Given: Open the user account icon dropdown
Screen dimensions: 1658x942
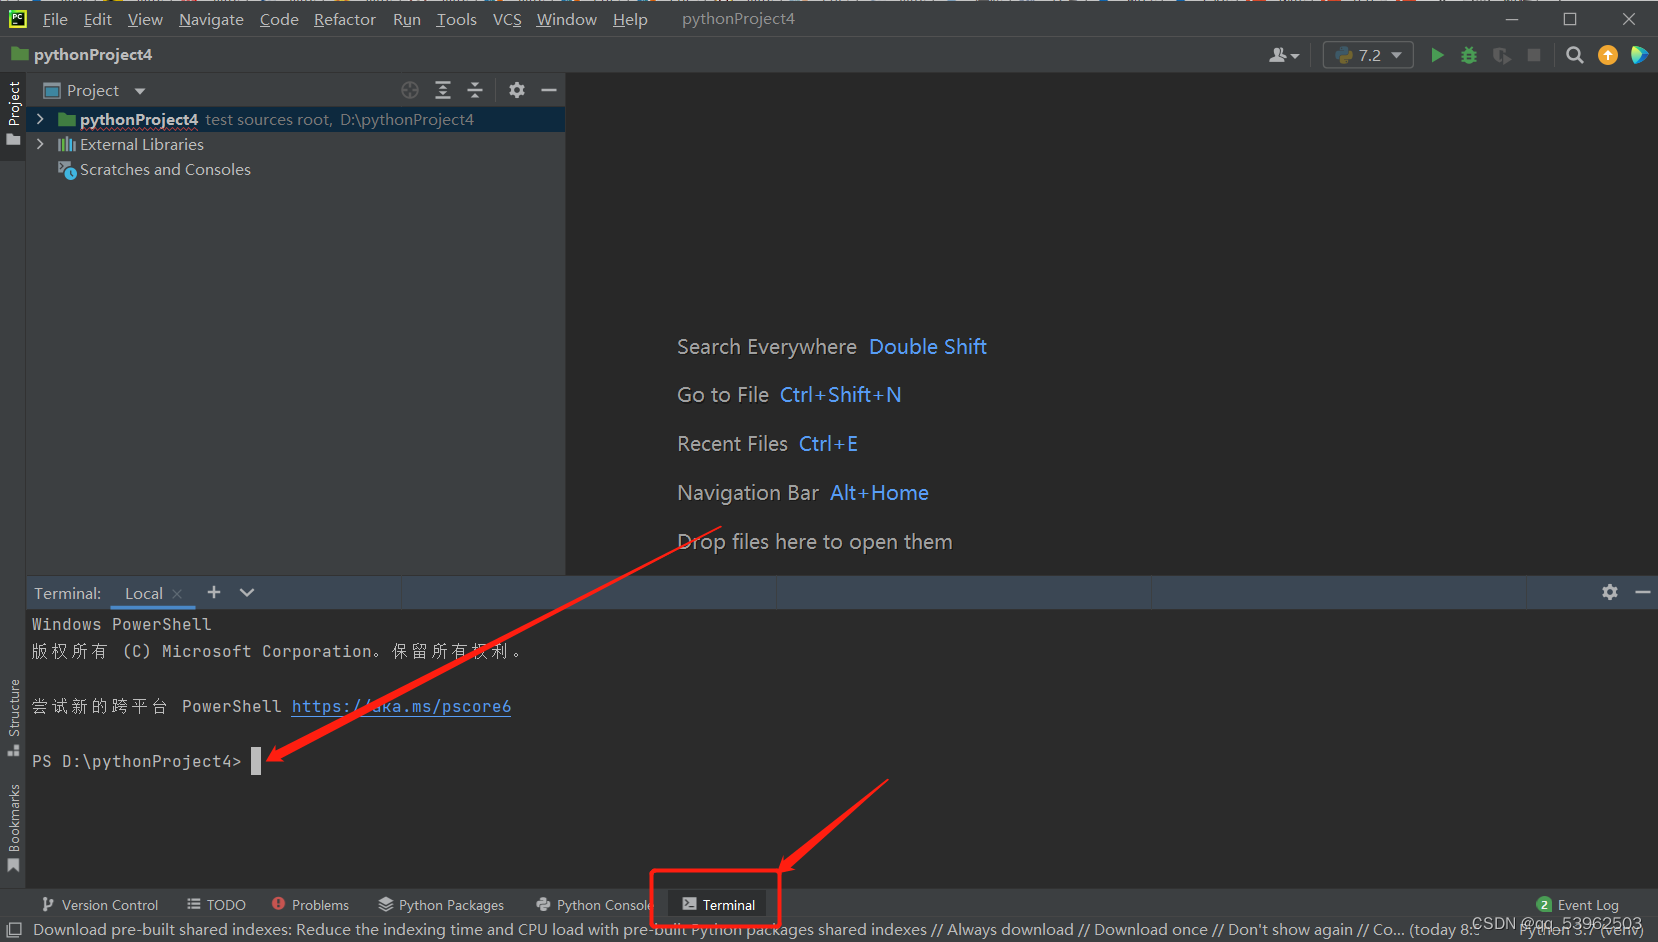Looking at the screenshot, I should (x=1283, y=55).
